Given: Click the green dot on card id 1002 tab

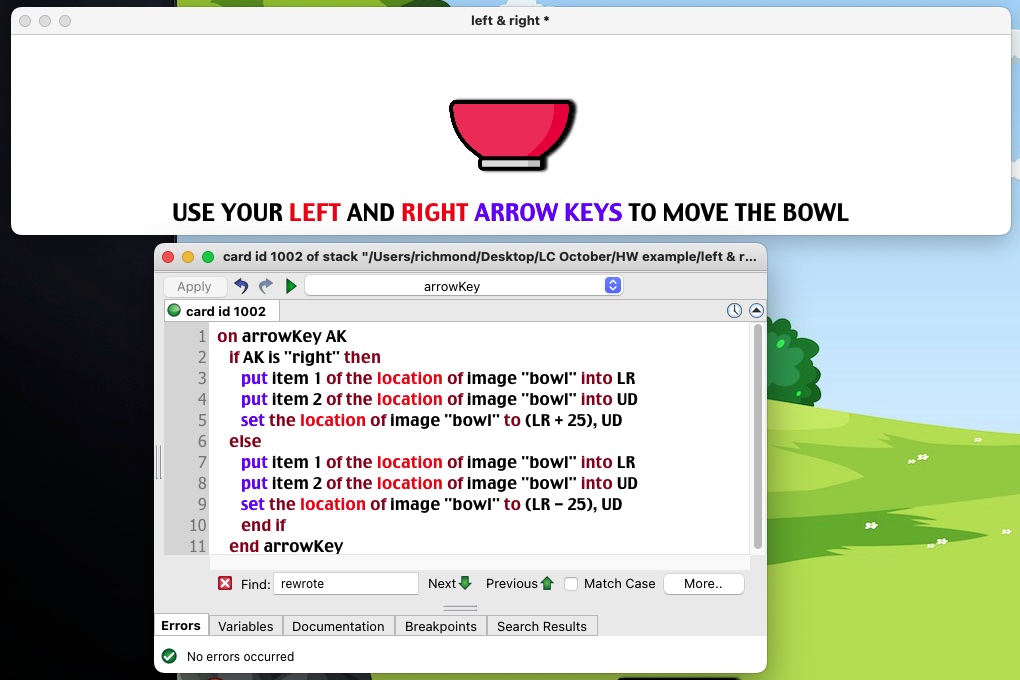Looking at the screenshot, I should tap(174, 310).
